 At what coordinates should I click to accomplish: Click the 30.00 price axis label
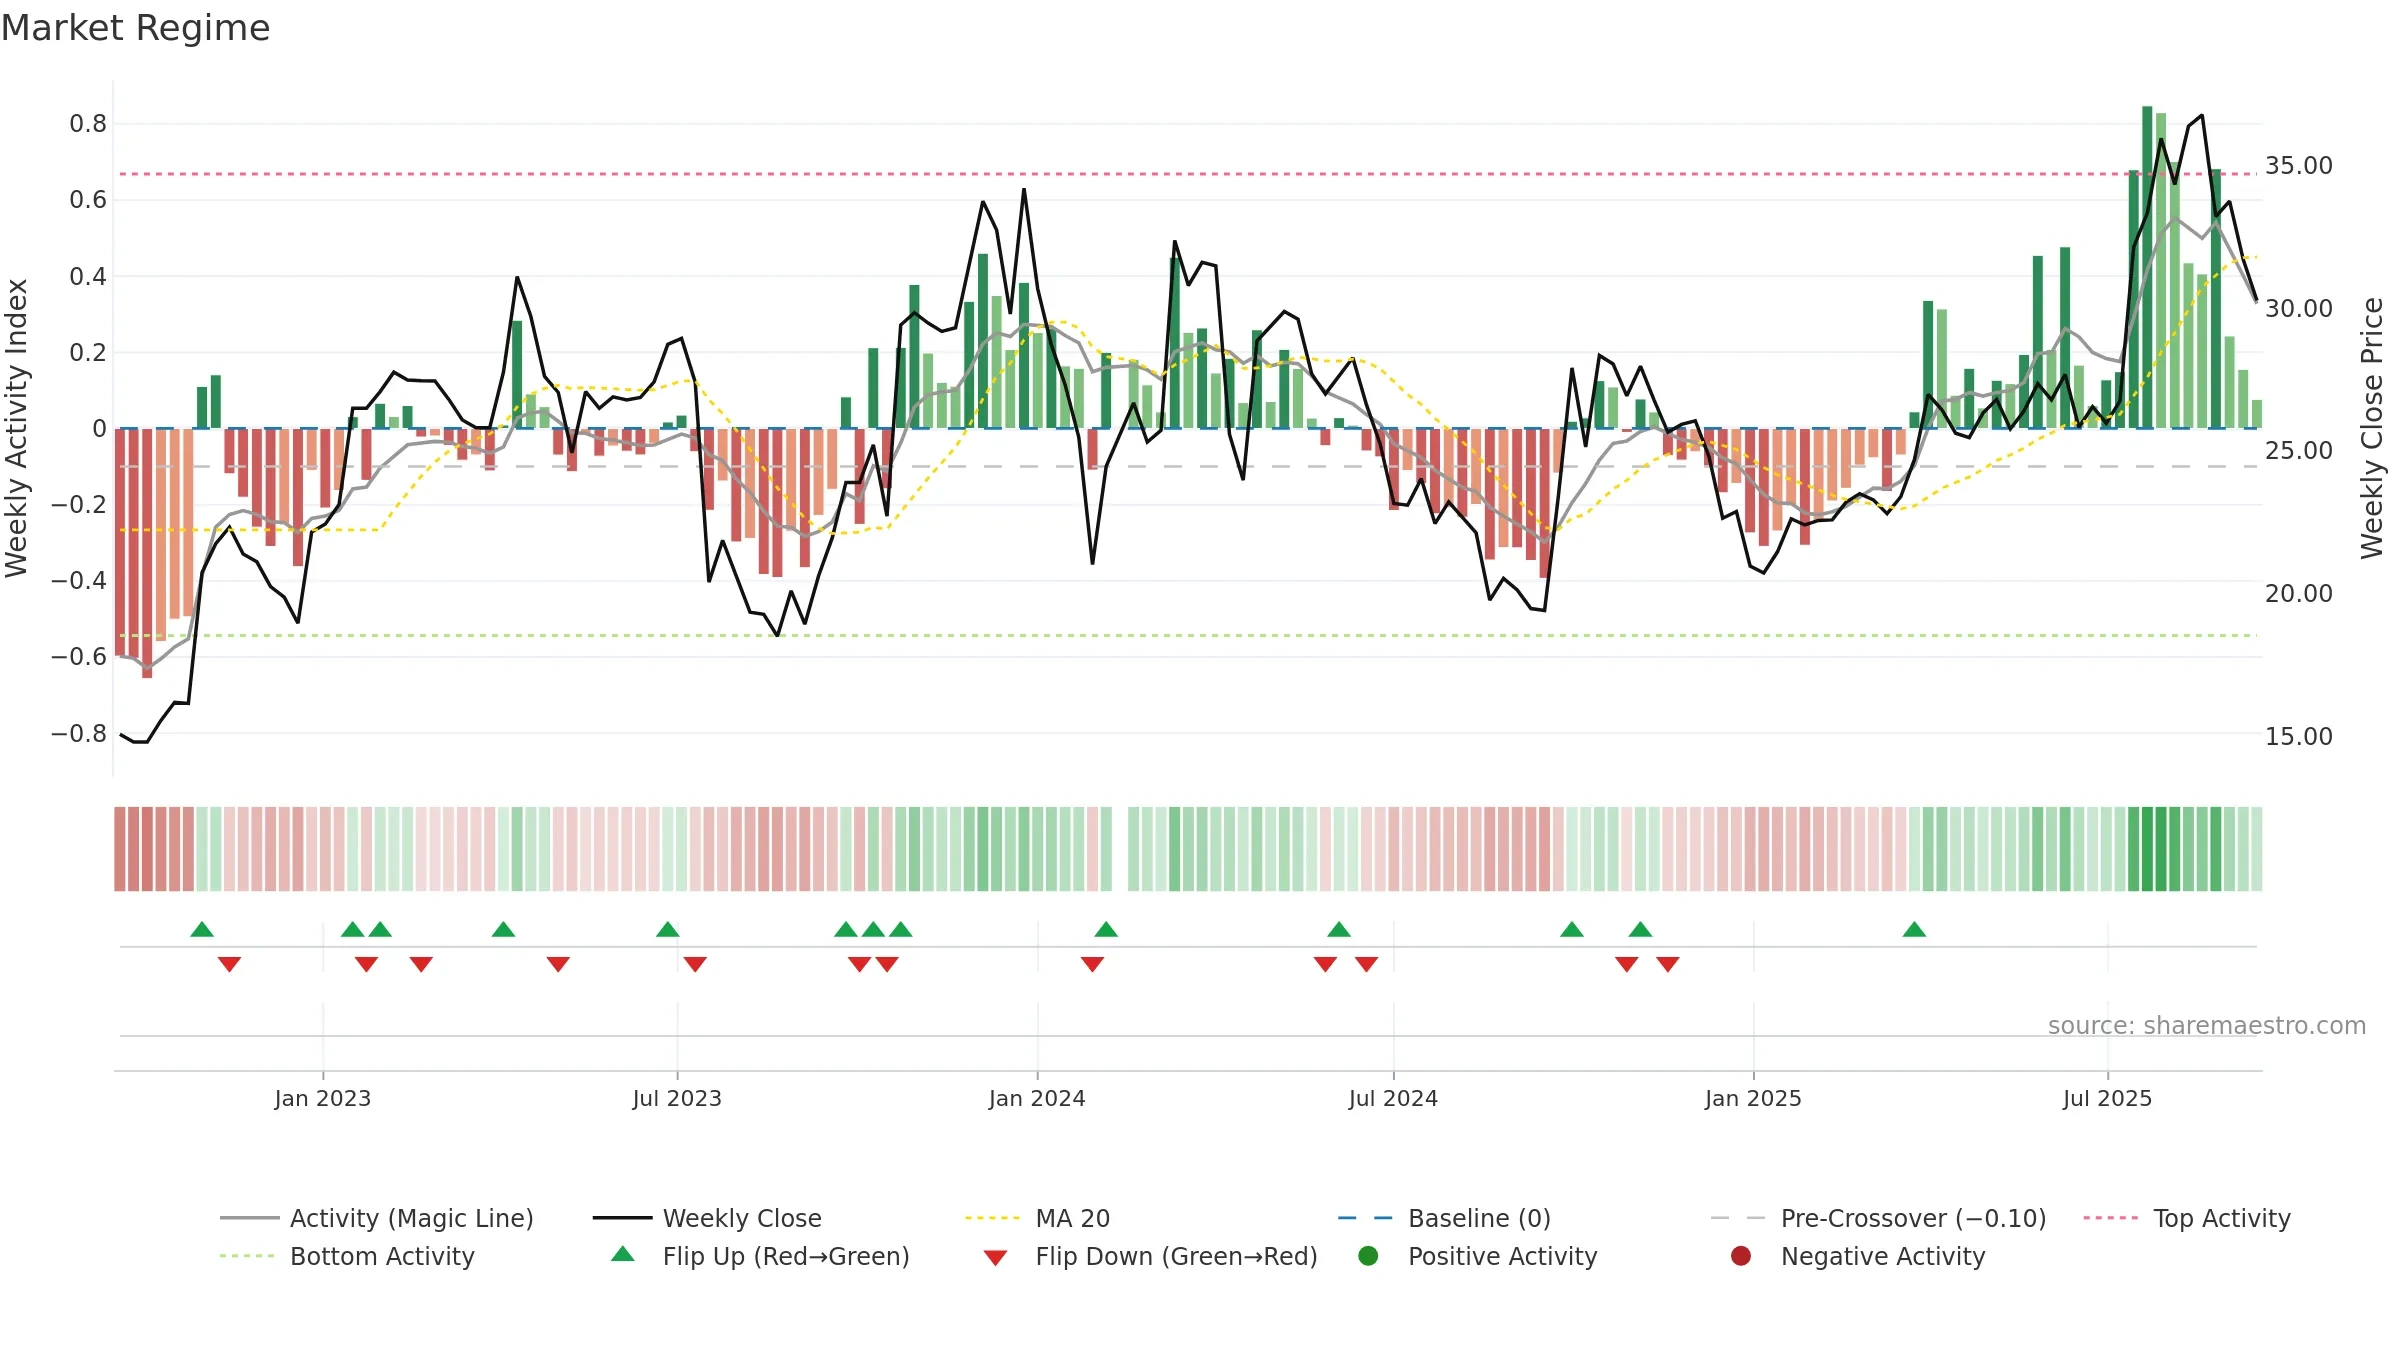point(2299,308)
